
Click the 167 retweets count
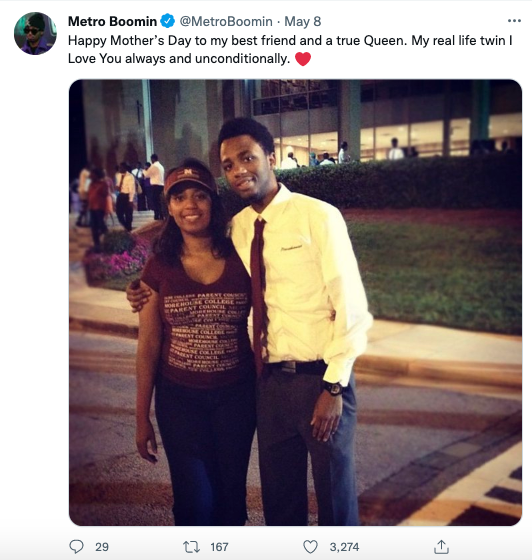click(x=219, y=547)
